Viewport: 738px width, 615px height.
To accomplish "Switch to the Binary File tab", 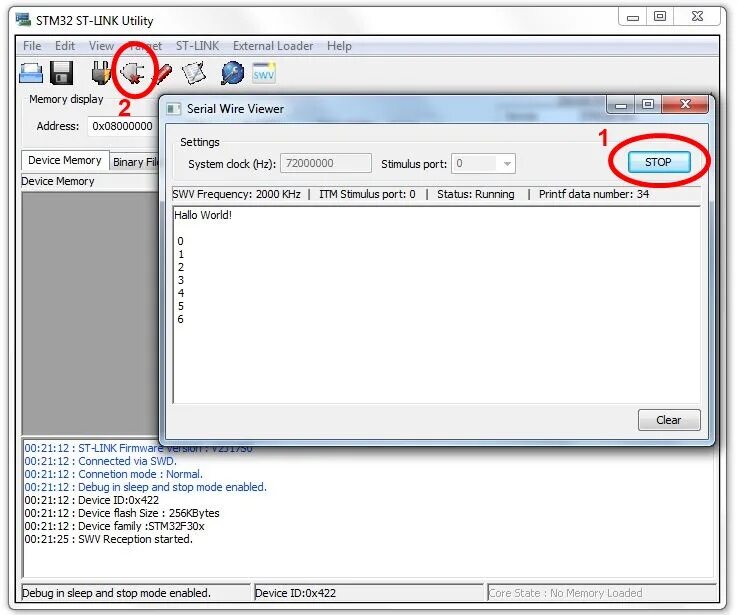I will tap(136, 162).
